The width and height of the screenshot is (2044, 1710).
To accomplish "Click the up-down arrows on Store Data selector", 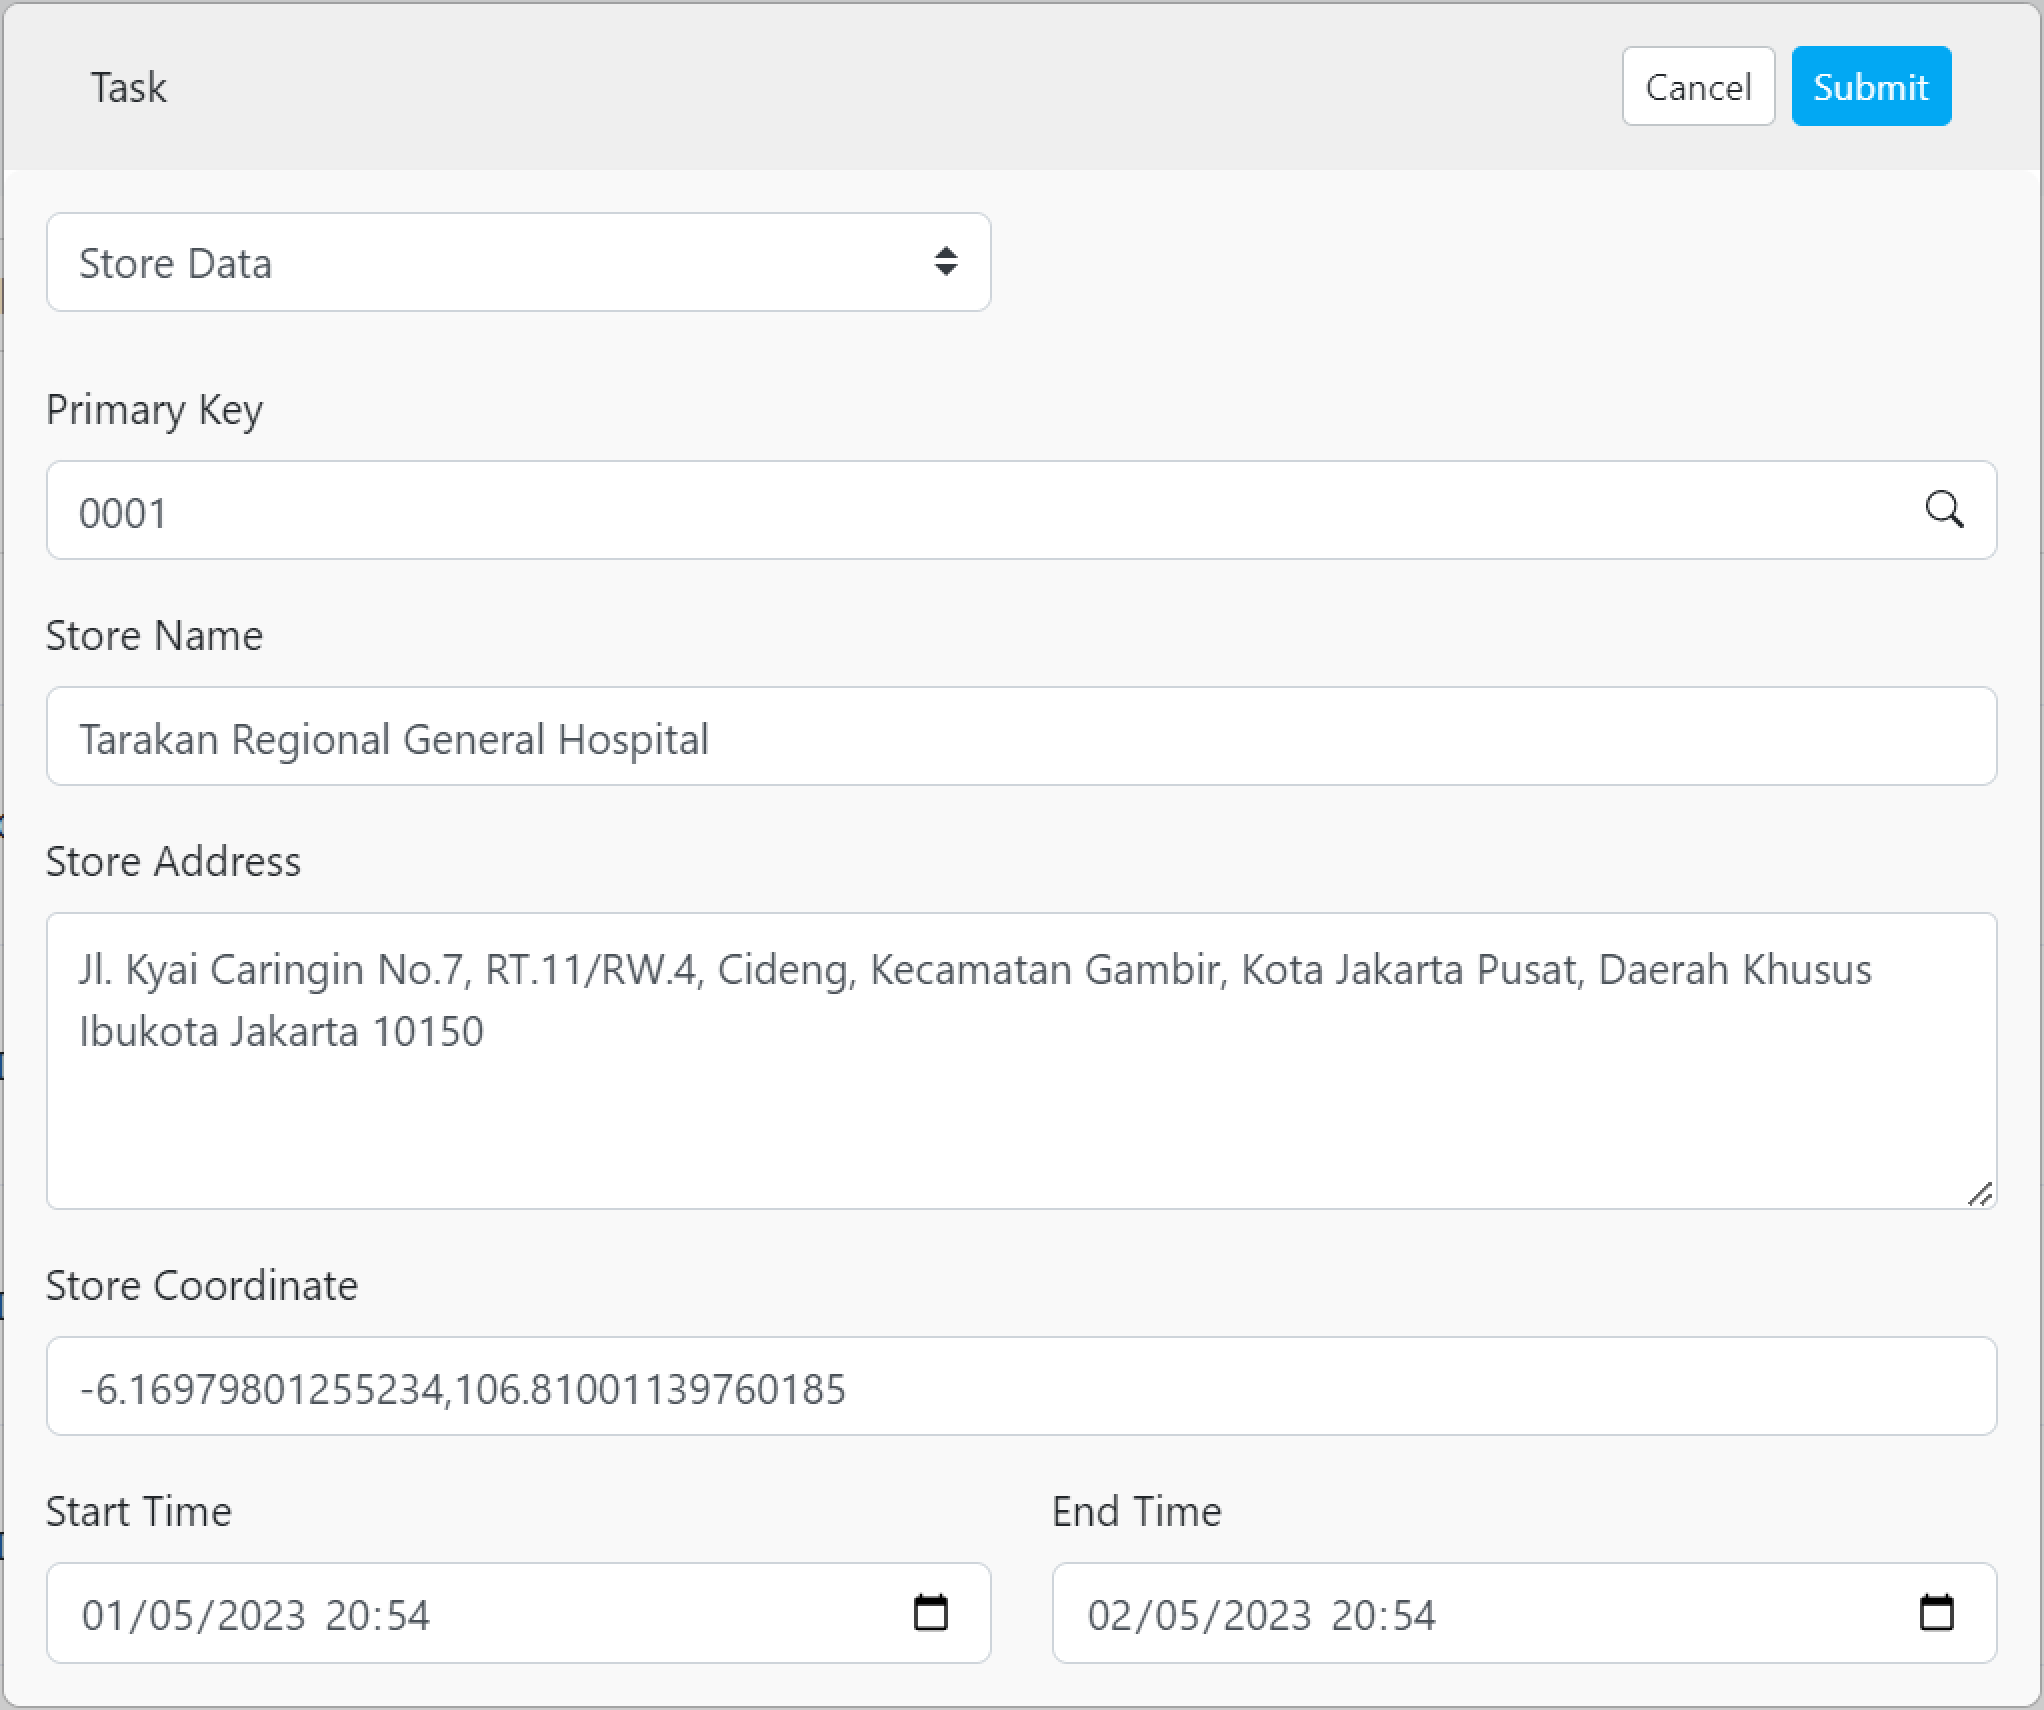I will [x=948, y=262].
